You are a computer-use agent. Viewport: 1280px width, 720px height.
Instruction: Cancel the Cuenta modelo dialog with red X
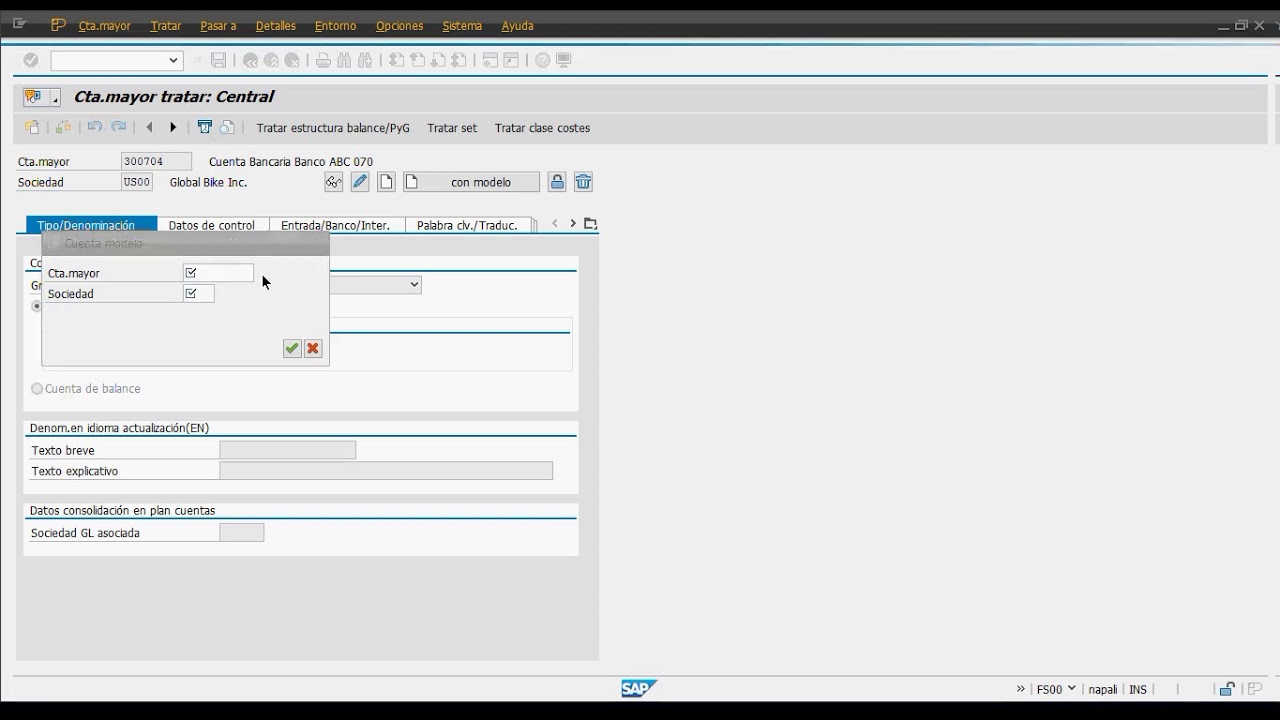click(x=313, y=348)
